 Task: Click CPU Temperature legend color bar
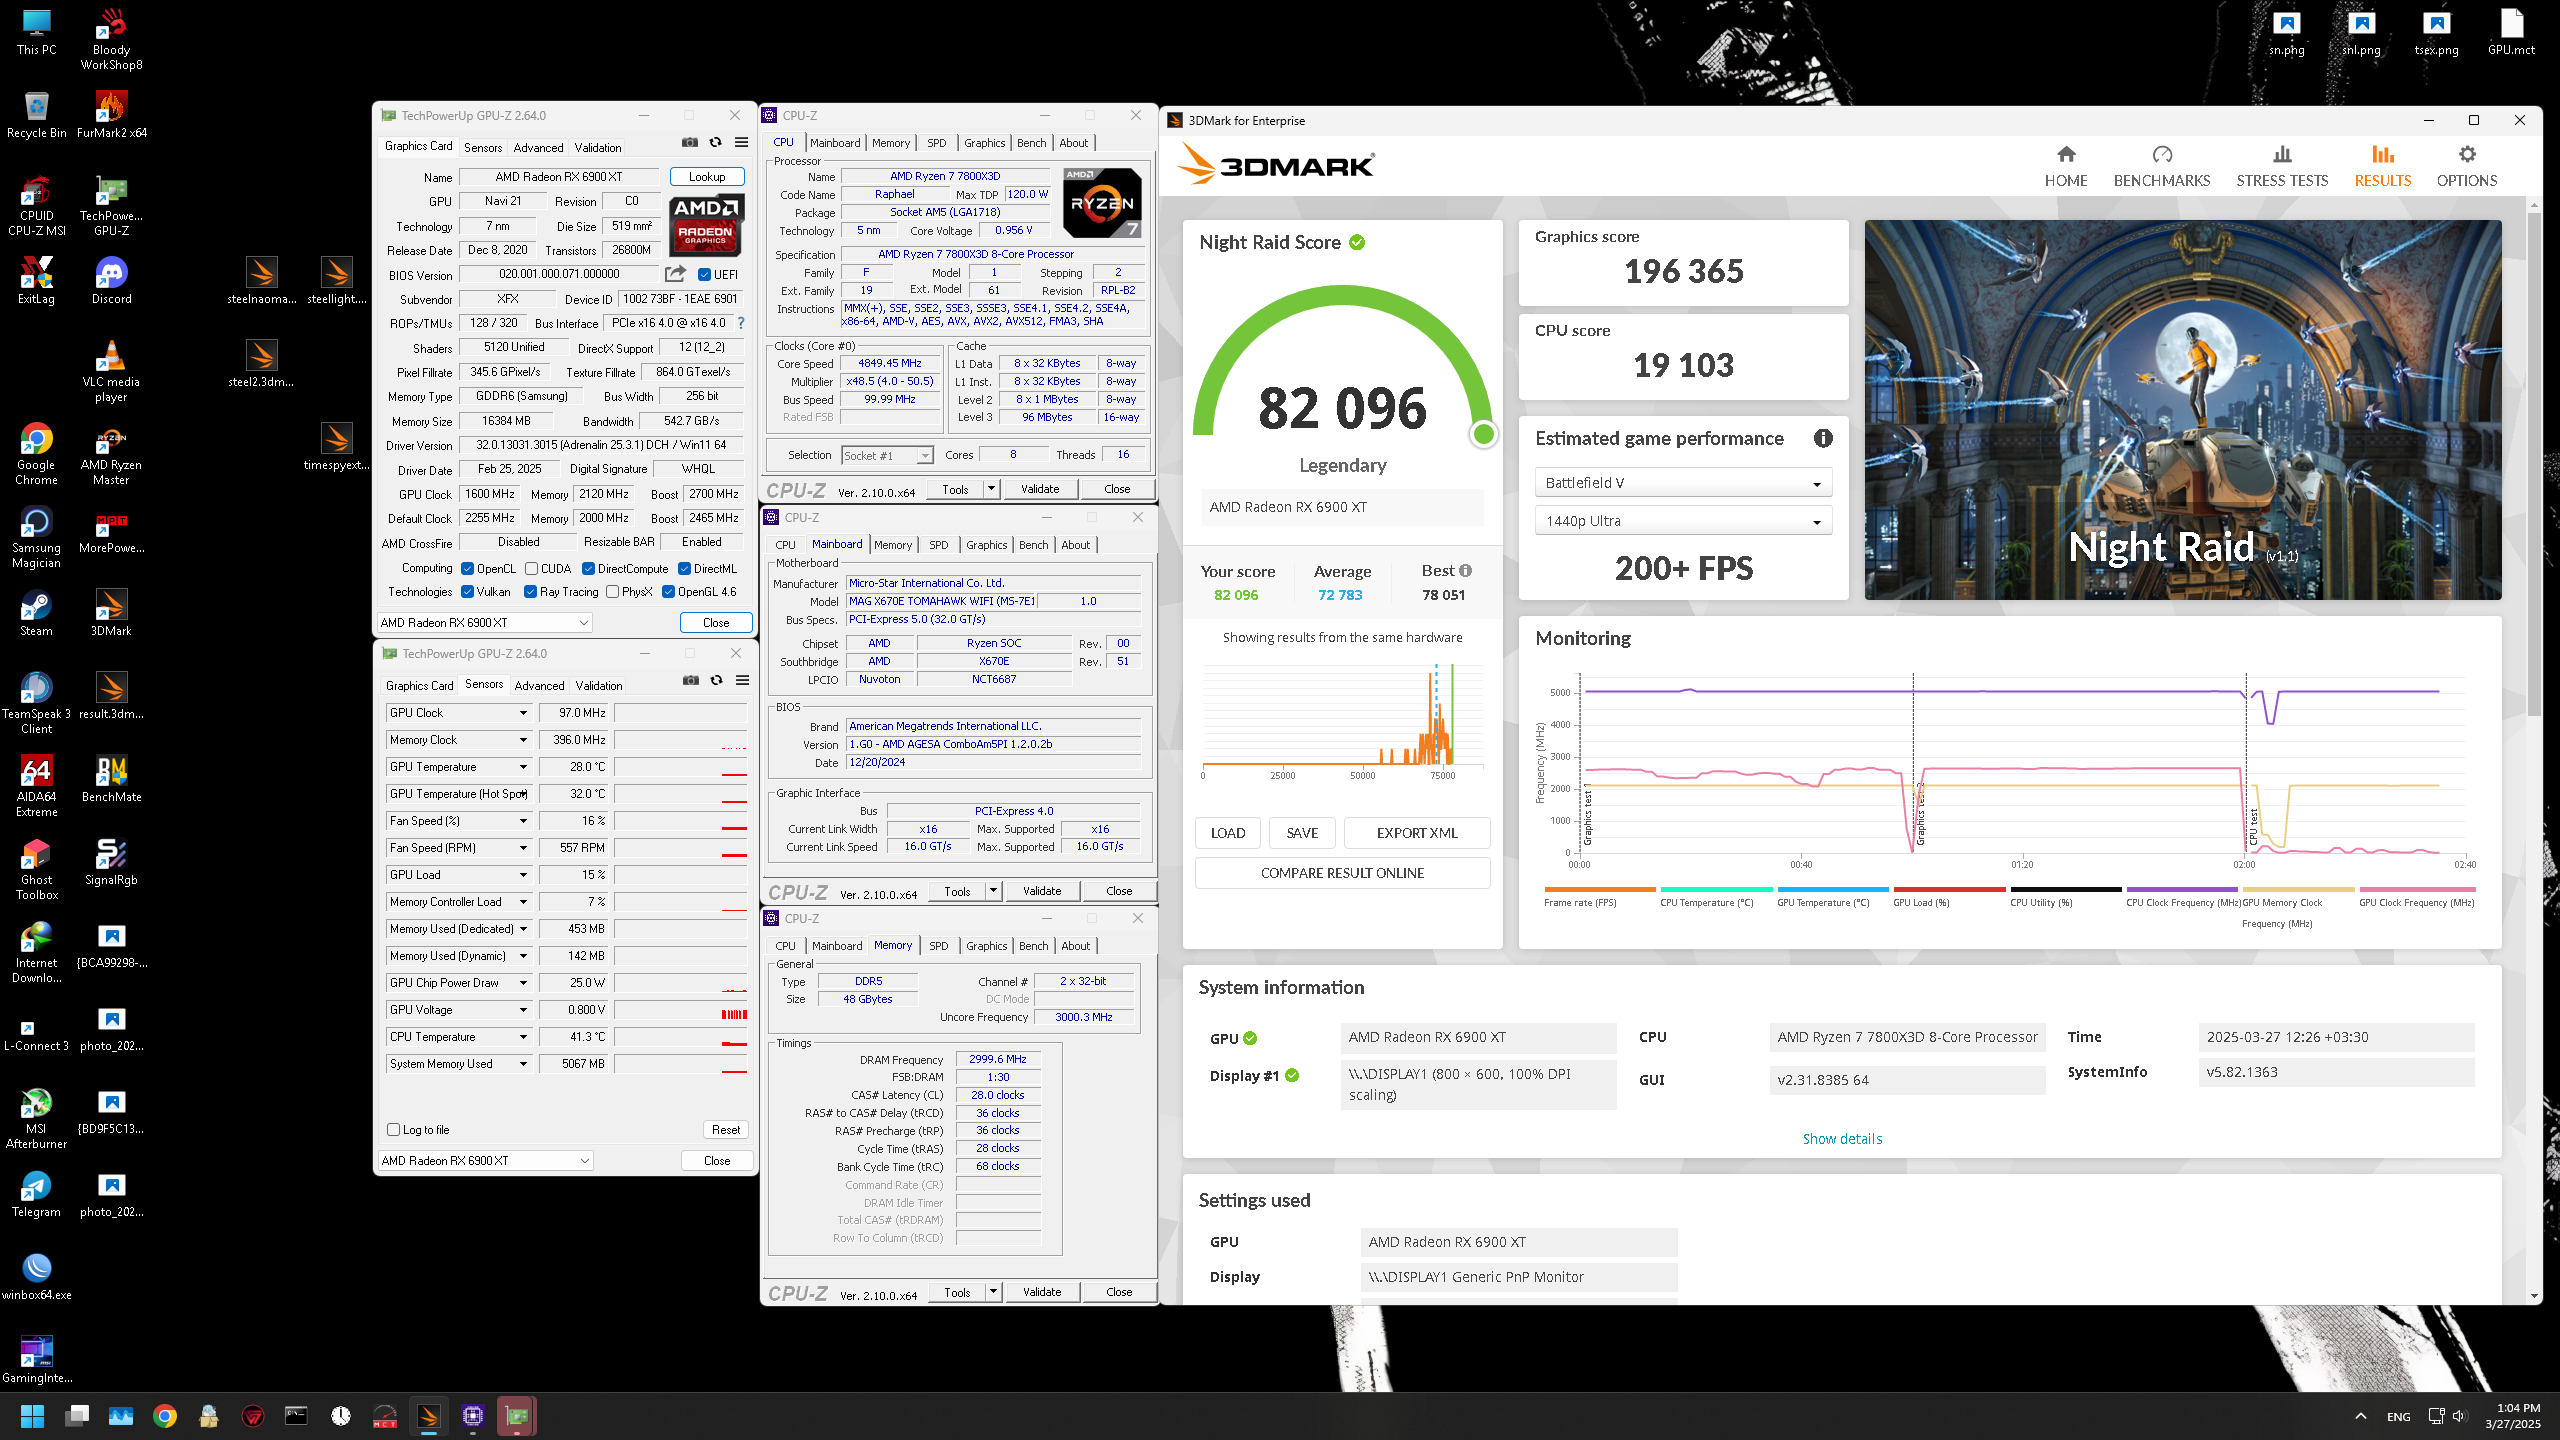click(x=1716, y=889)
